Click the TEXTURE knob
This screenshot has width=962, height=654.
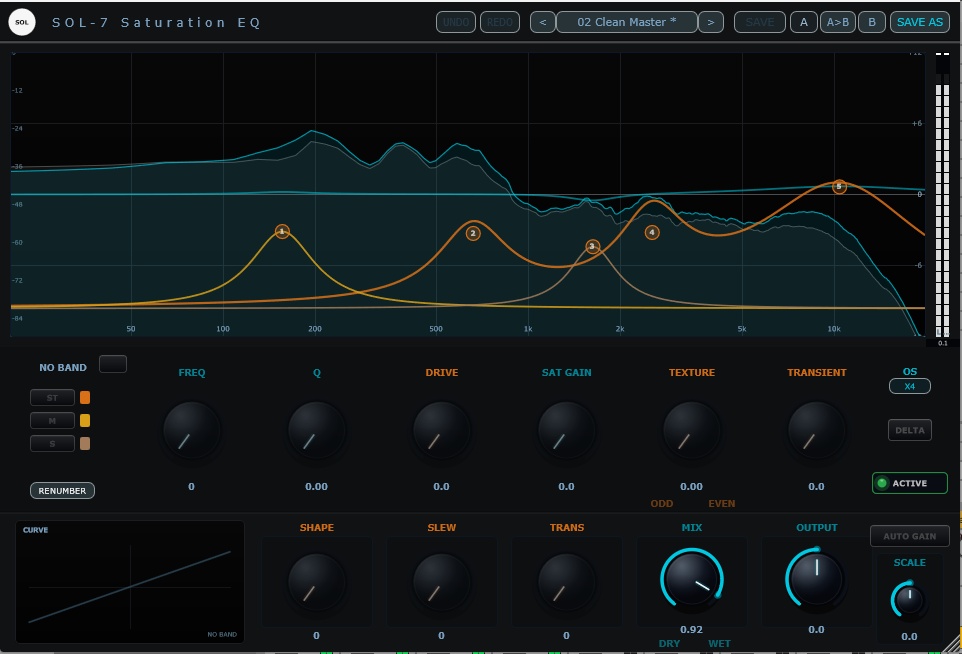pos(691,431)
